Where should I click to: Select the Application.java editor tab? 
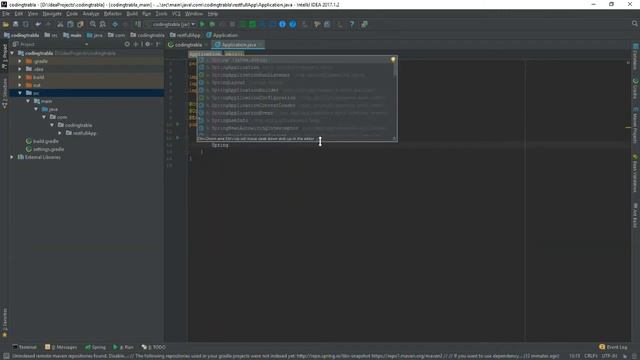point(238,45)
